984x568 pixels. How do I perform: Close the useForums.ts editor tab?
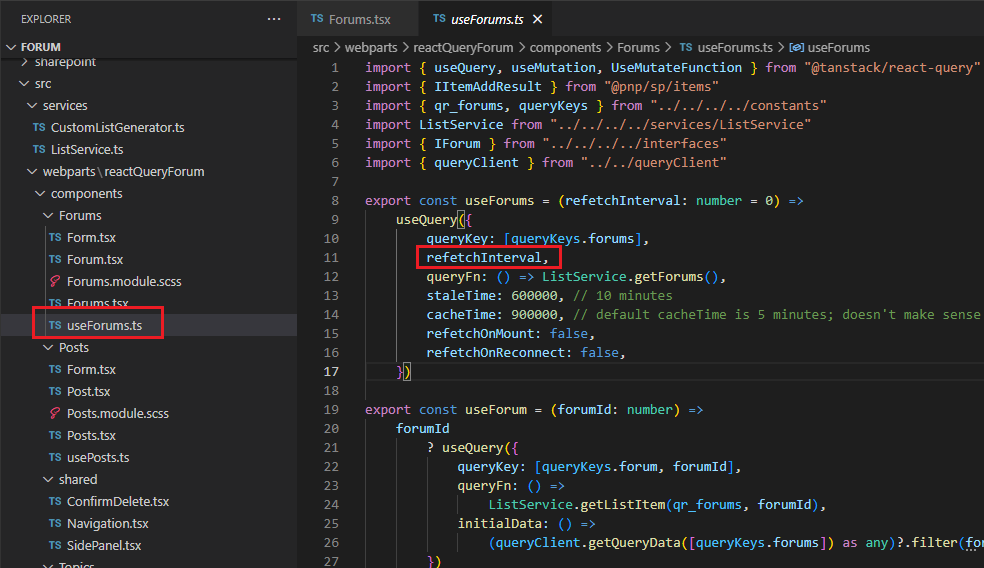[x=537, y=19]
